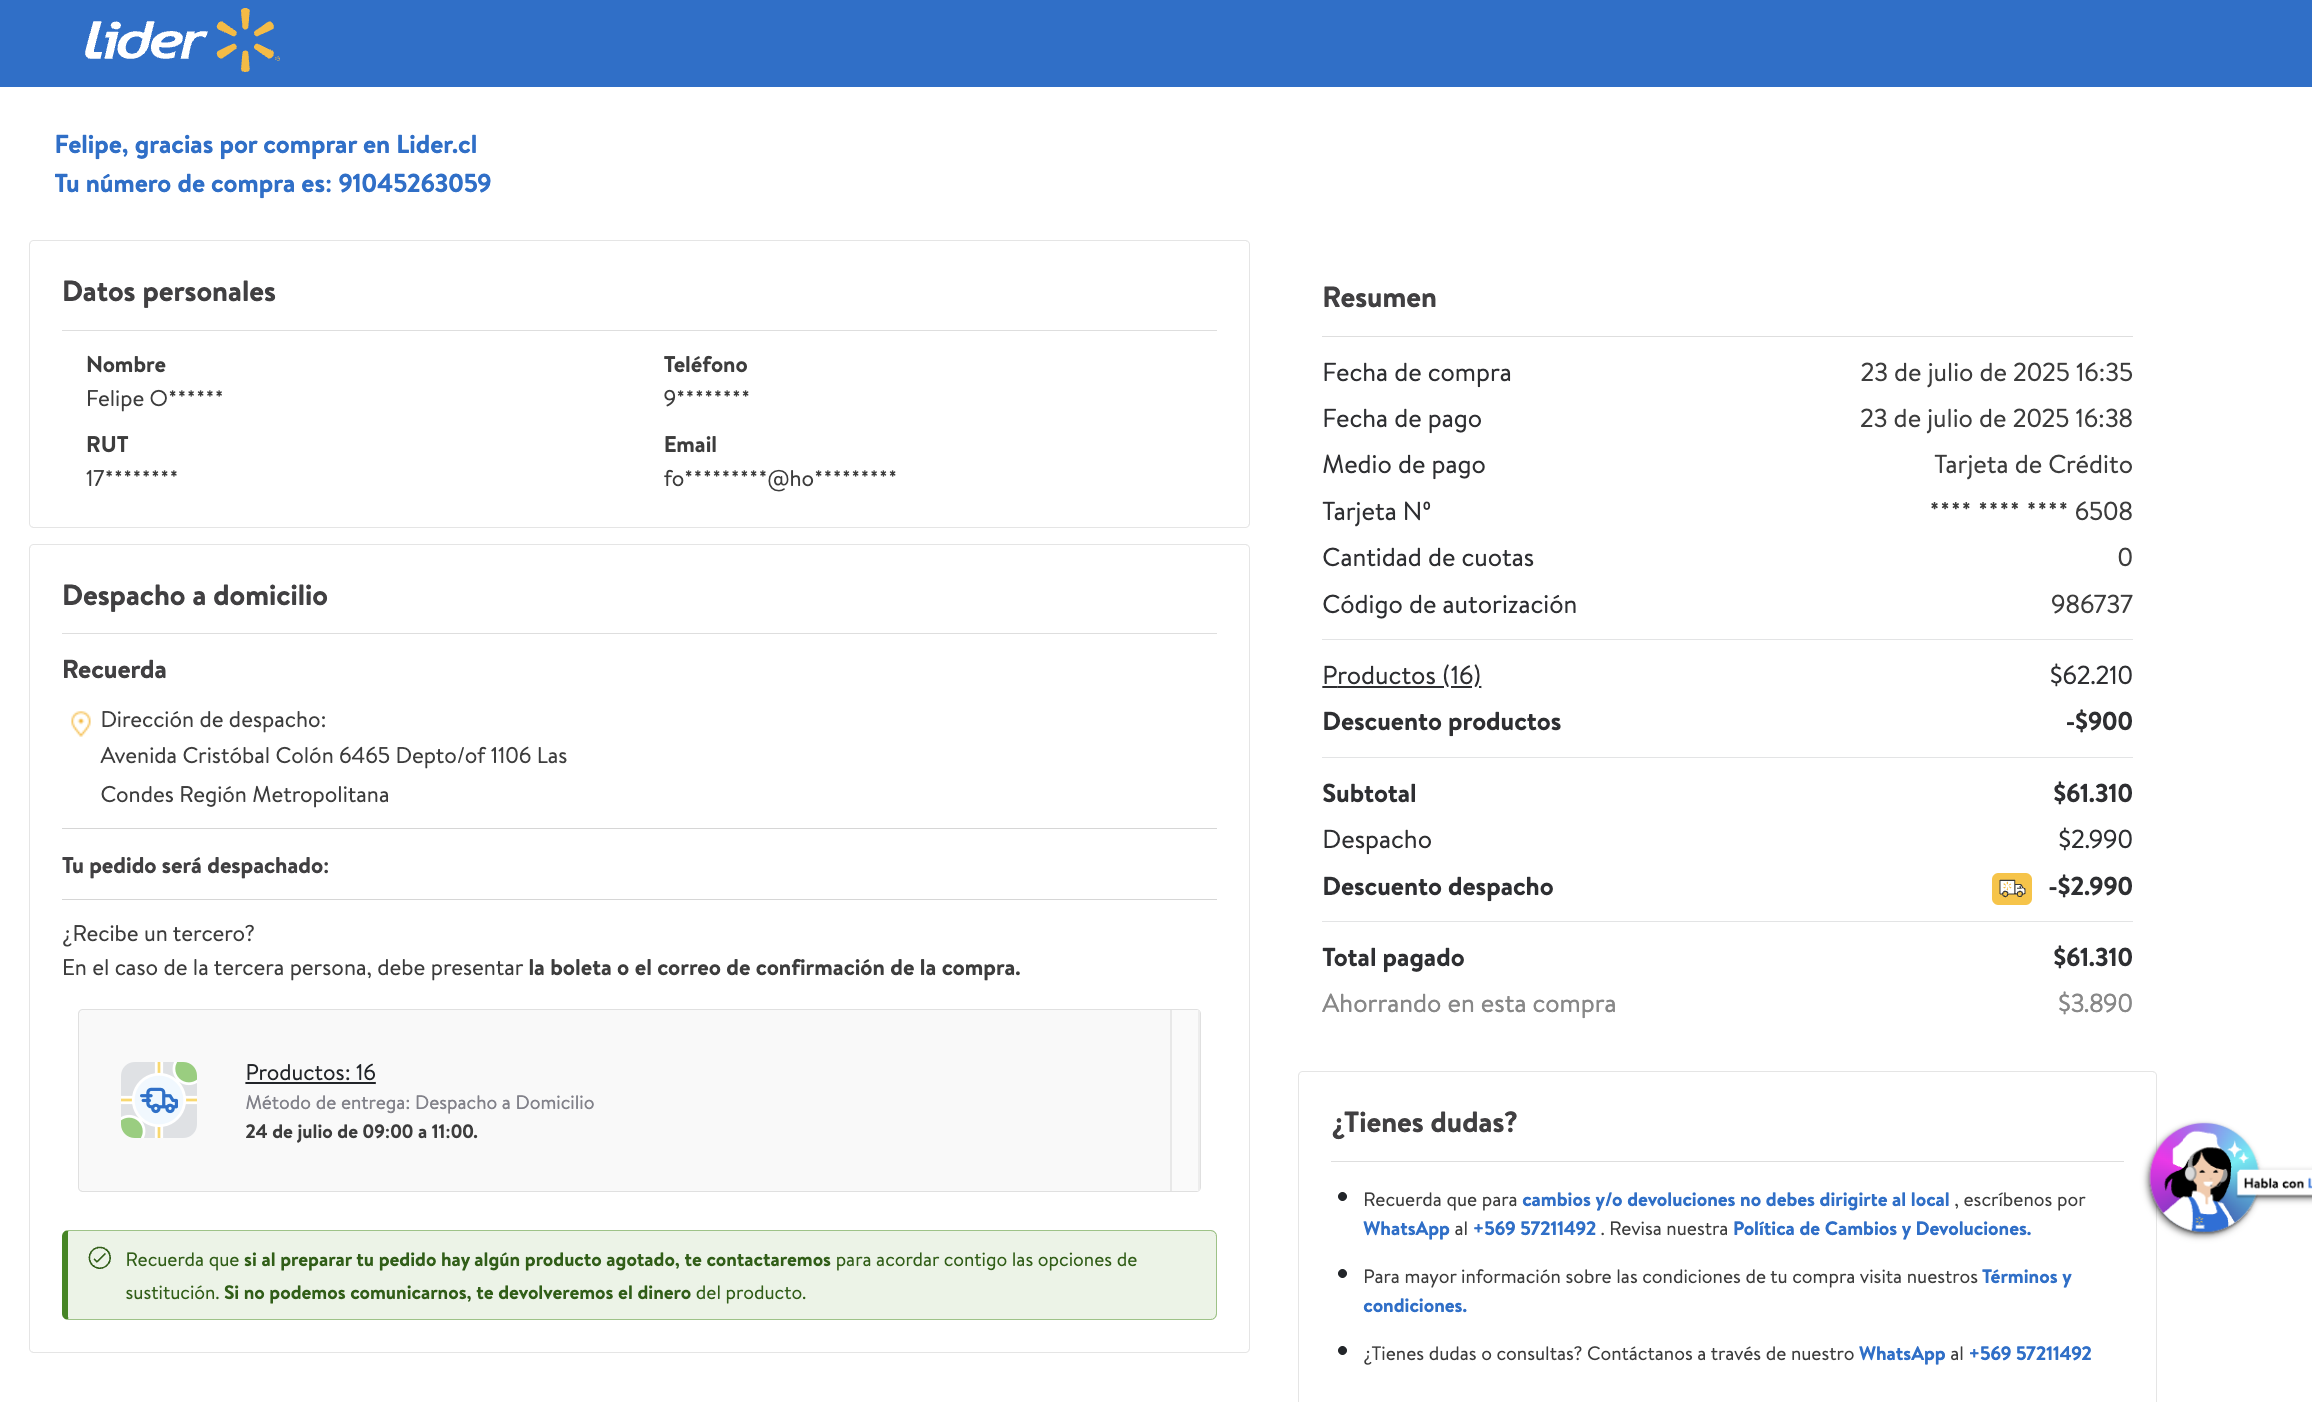Open the chat assistant avatar
Screen dimensions: 2312x1402
pos(2202,1178)
